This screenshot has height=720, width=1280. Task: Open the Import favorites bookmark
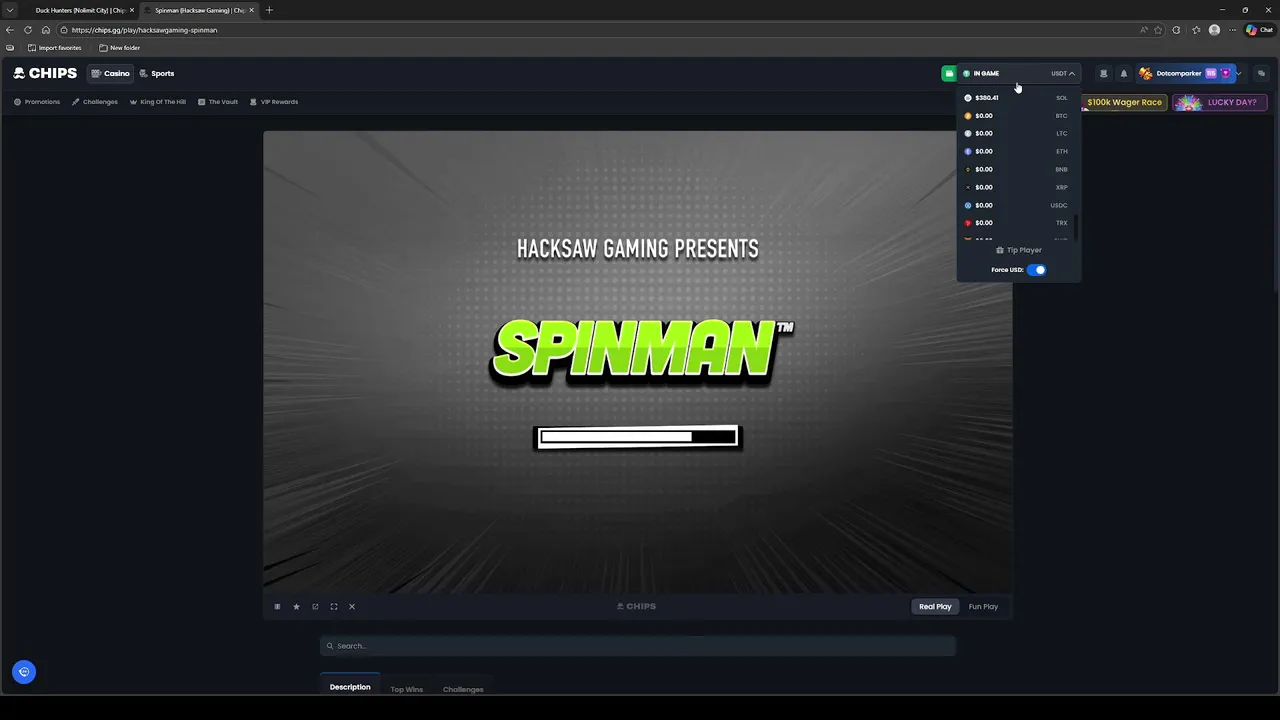coord(55,48)
